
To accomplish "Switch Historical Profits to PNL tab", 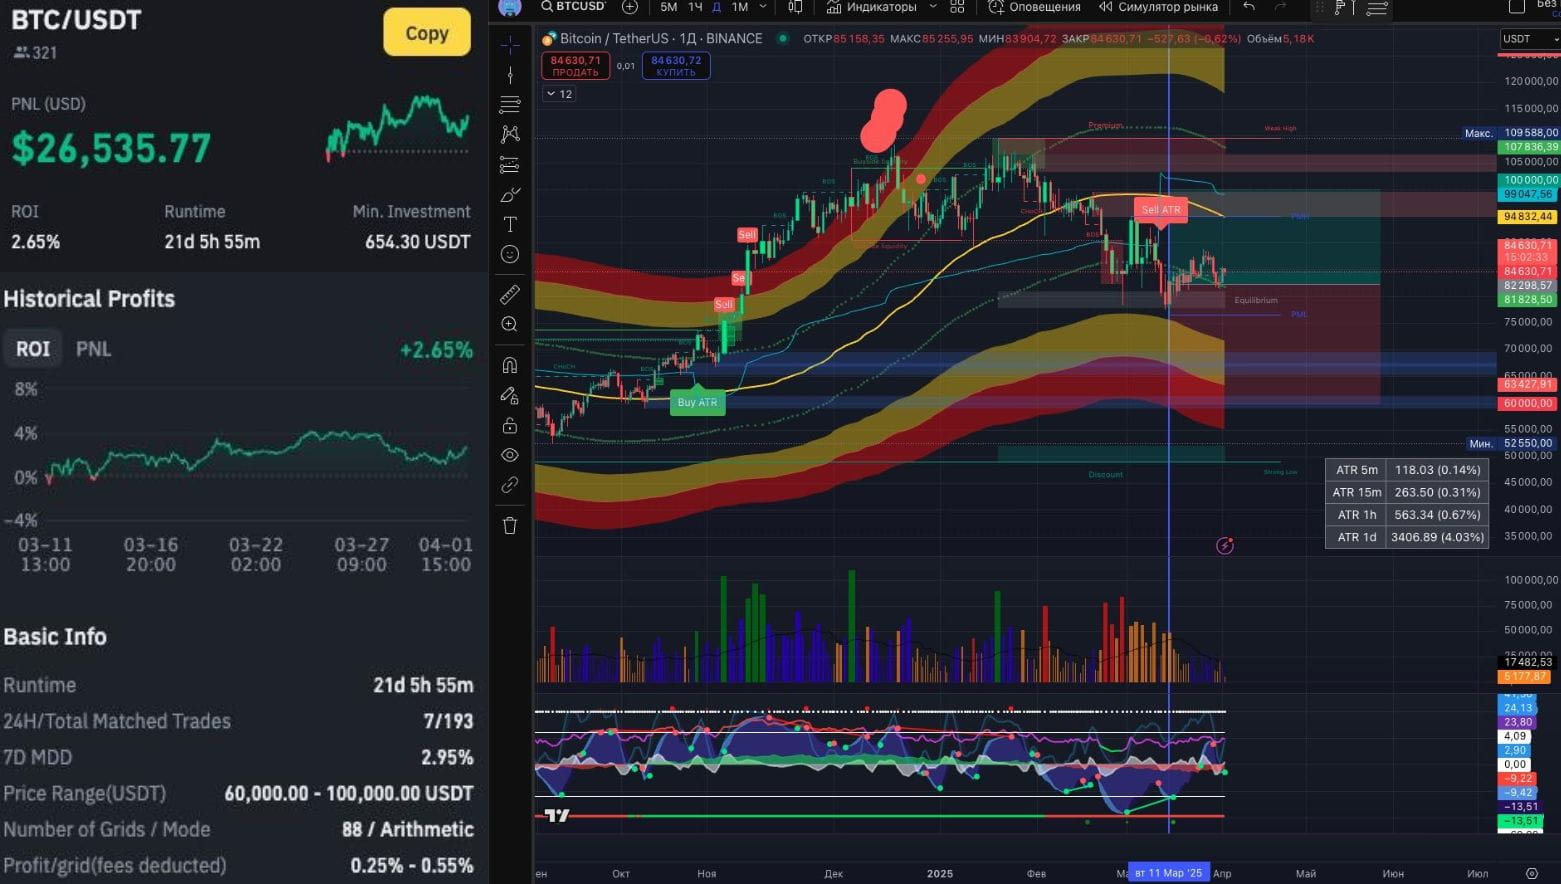I will [94, 349].
